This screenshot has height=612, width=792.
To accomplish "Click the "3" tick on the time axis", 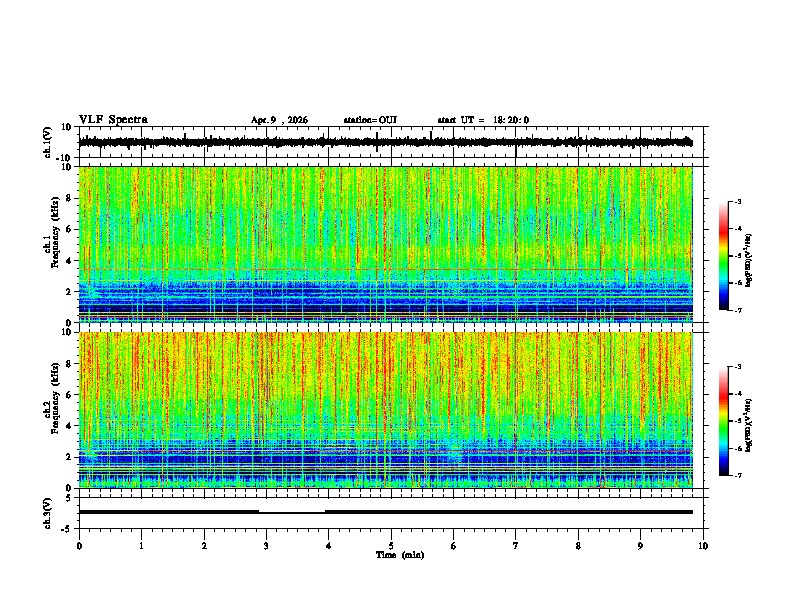I will pyautogui.click(x=266, y=546).
